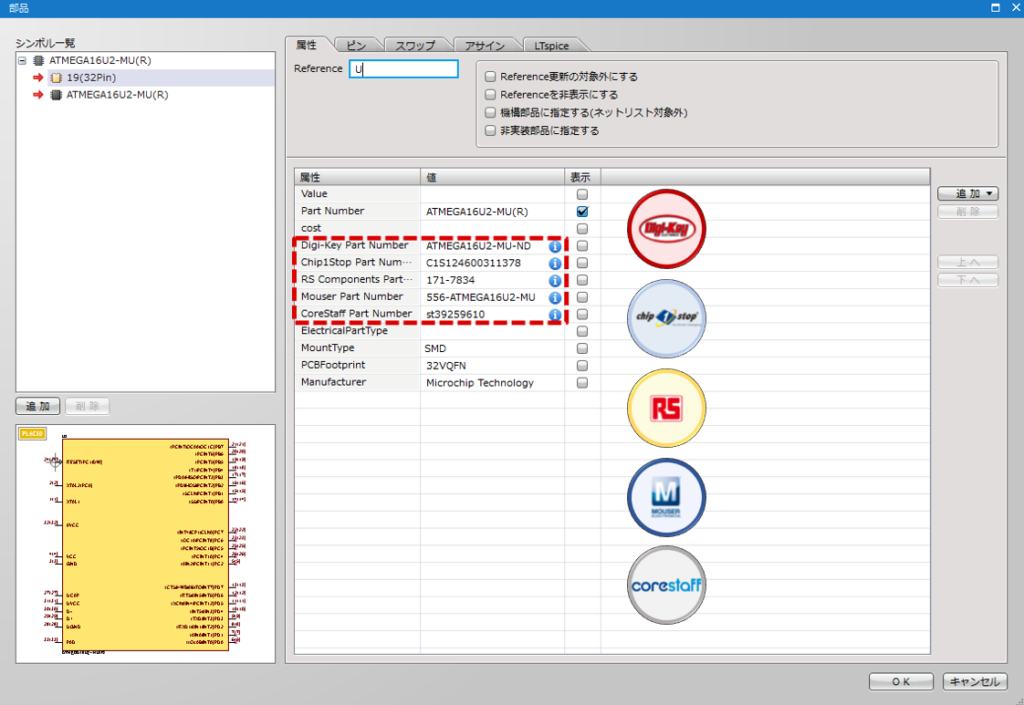Open the 追加 dropdown beside attribute table

coord(968,194)
